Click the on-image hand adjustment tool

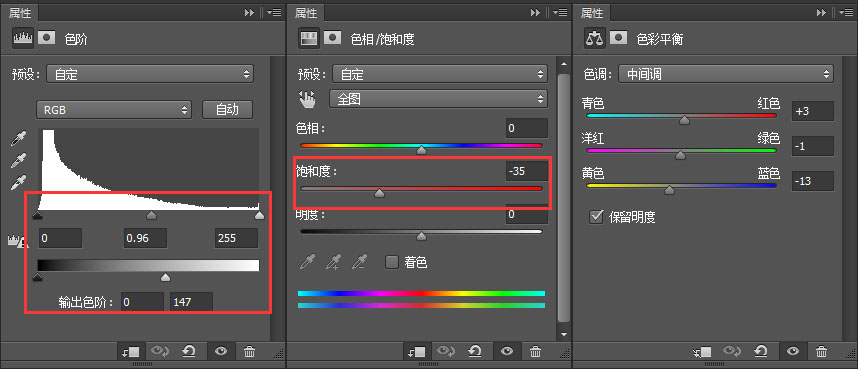coord(307,99)
